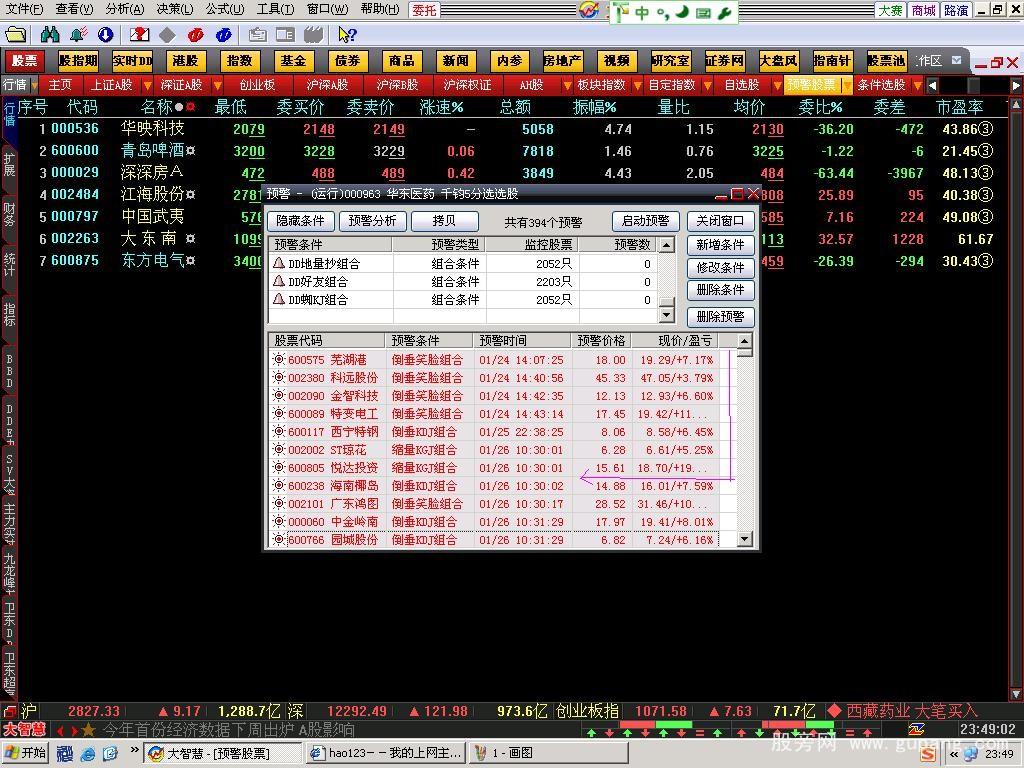The height and width of the screenshot is (768, 1024).
Task: Open the 画图 Paint taskbar item
Action: pos(549,753)
